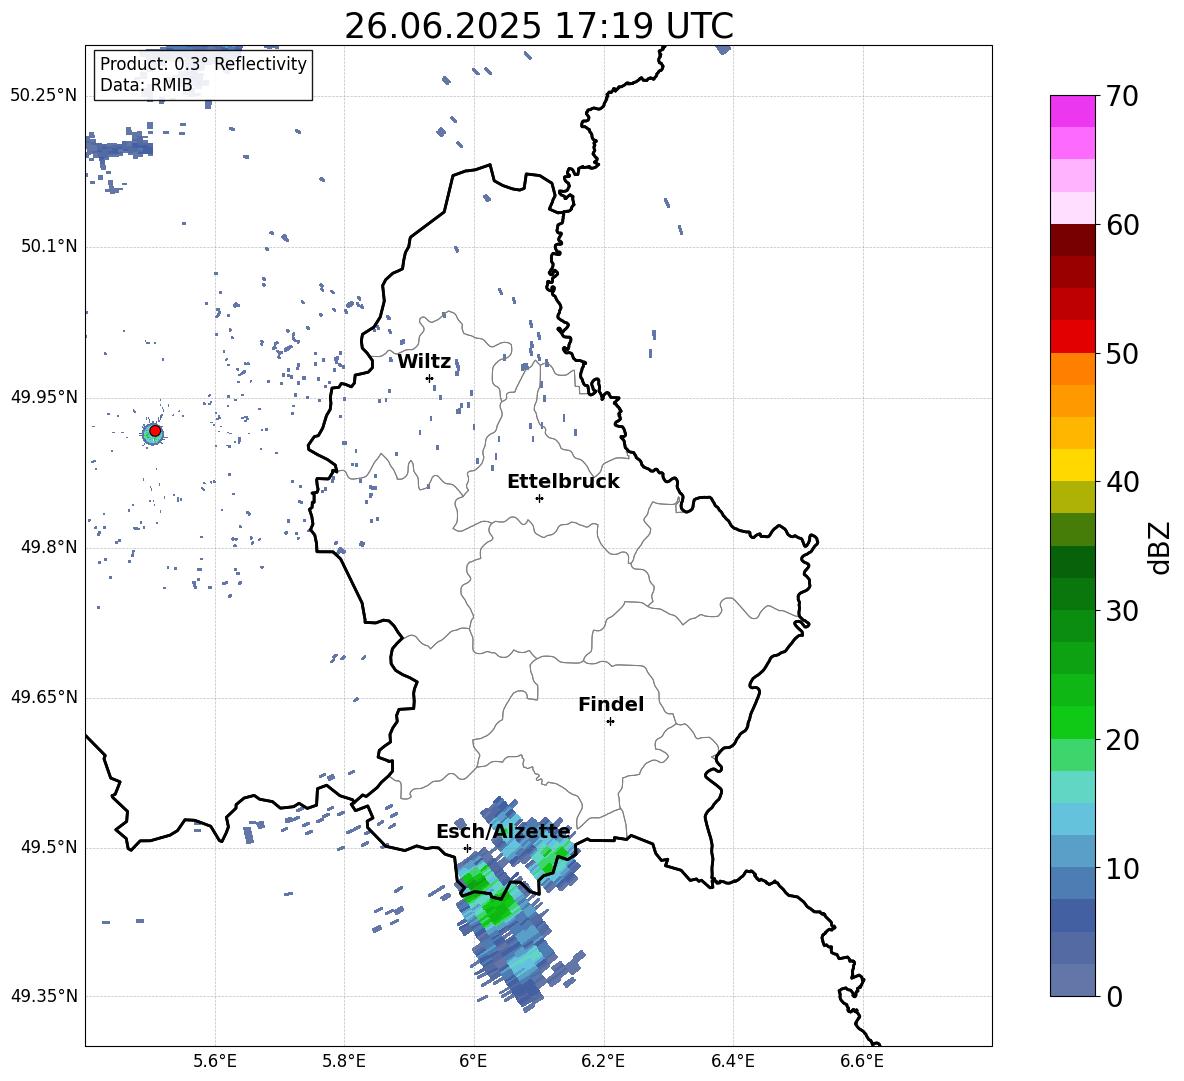The height and width of the screenshot is (1081, 1184).
Task: Click the 49.35°N latitude label
Action: click(44, 996)
